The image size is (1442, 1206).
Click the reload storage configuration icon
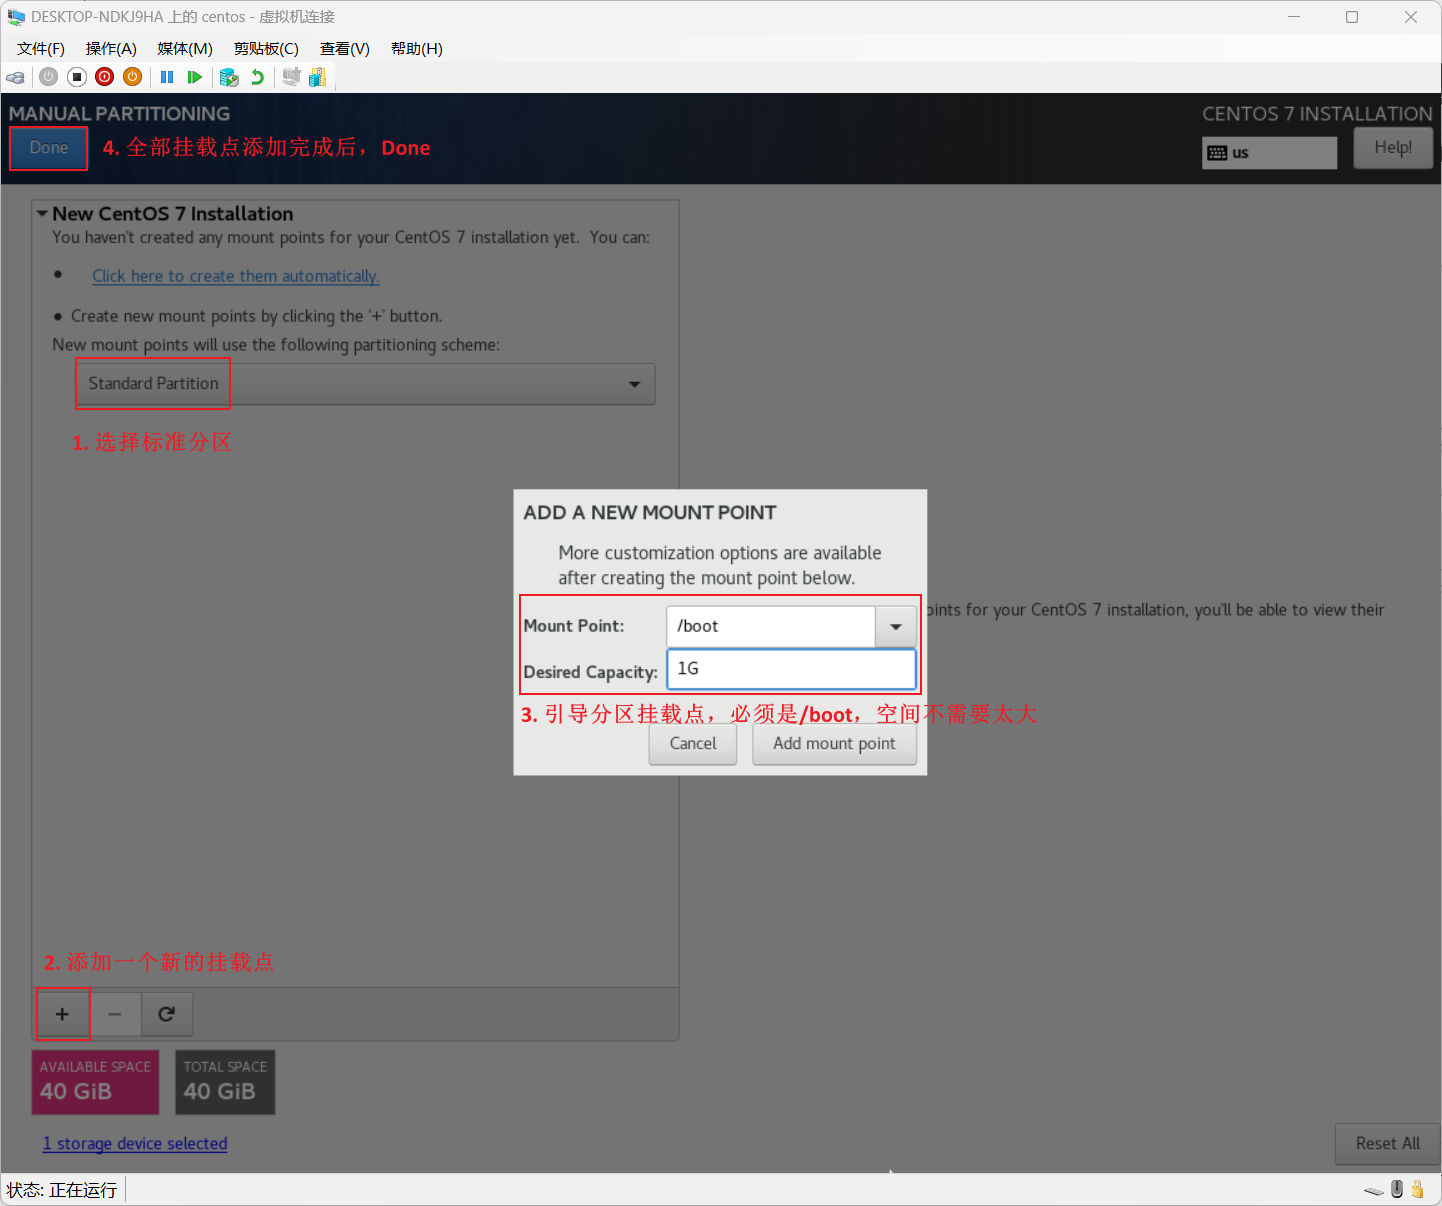click(x=167, y=1014)
